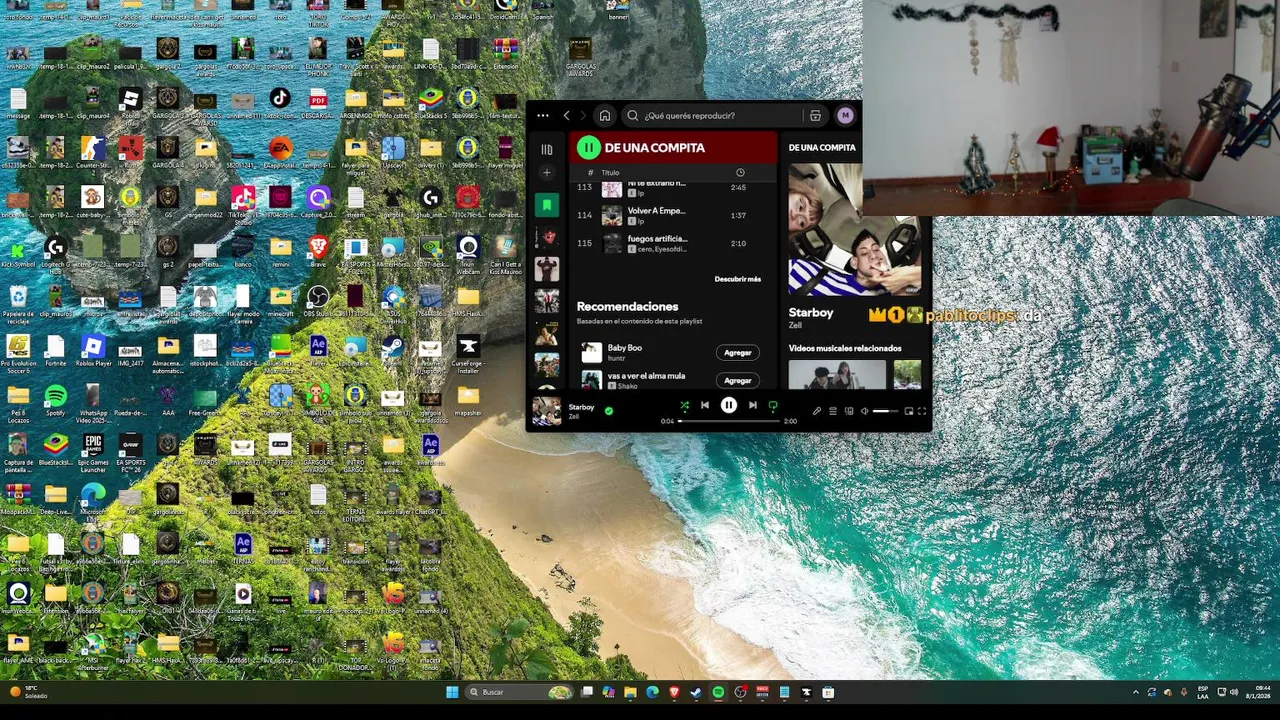Select the CurseForge Installer desktop icon
1280x720 pixels.
(468, 351)
